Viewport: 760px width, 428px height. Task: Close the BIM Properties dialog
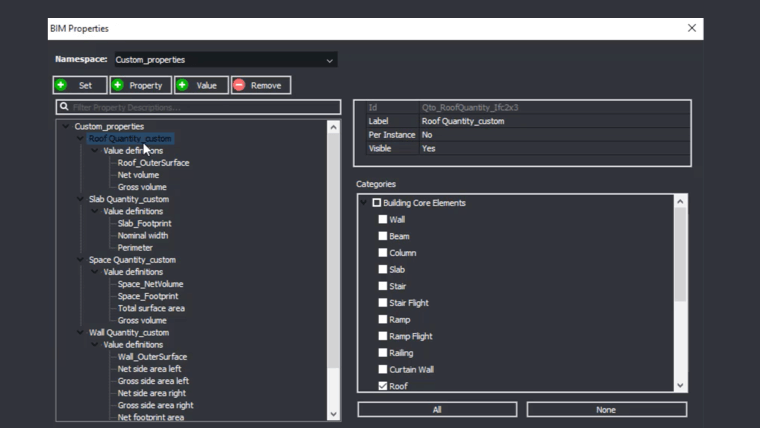pos(692,28)
